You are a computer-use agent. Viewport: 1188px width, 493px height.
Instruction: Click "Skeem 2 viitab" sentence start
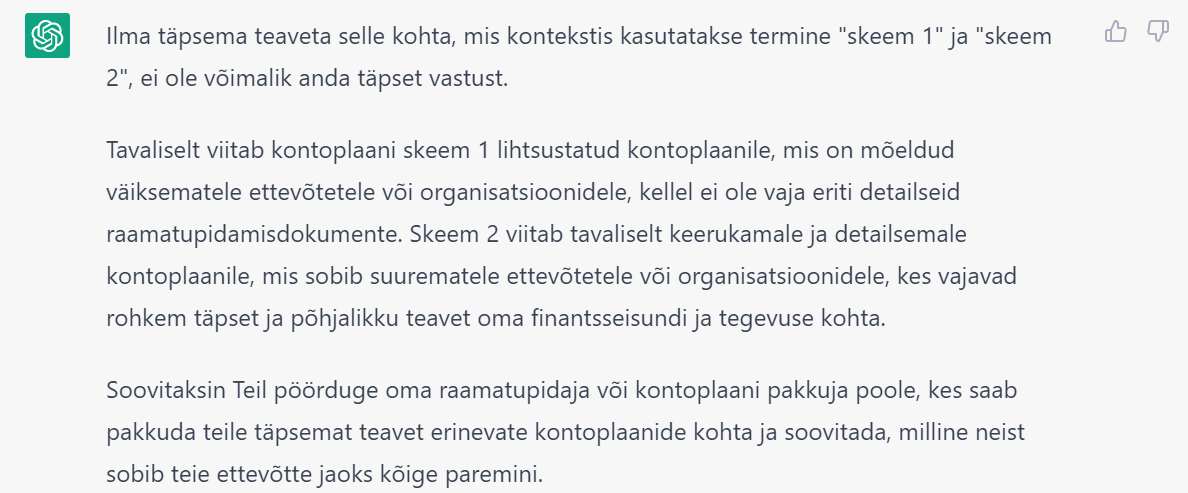pos(472,235)
